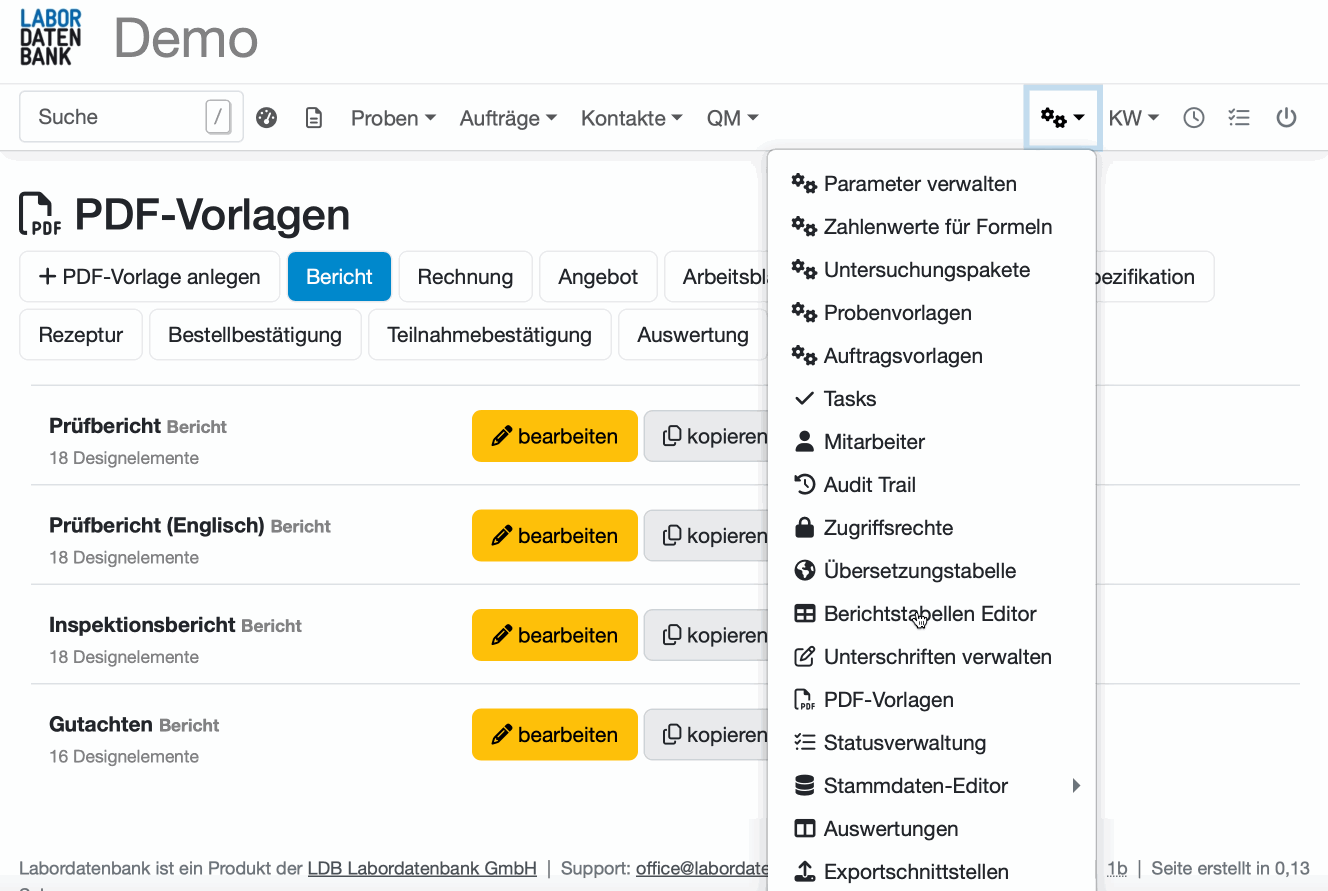Open the Proben dropdown
This screenshot has width=1328, height=891.
point(393,117)
